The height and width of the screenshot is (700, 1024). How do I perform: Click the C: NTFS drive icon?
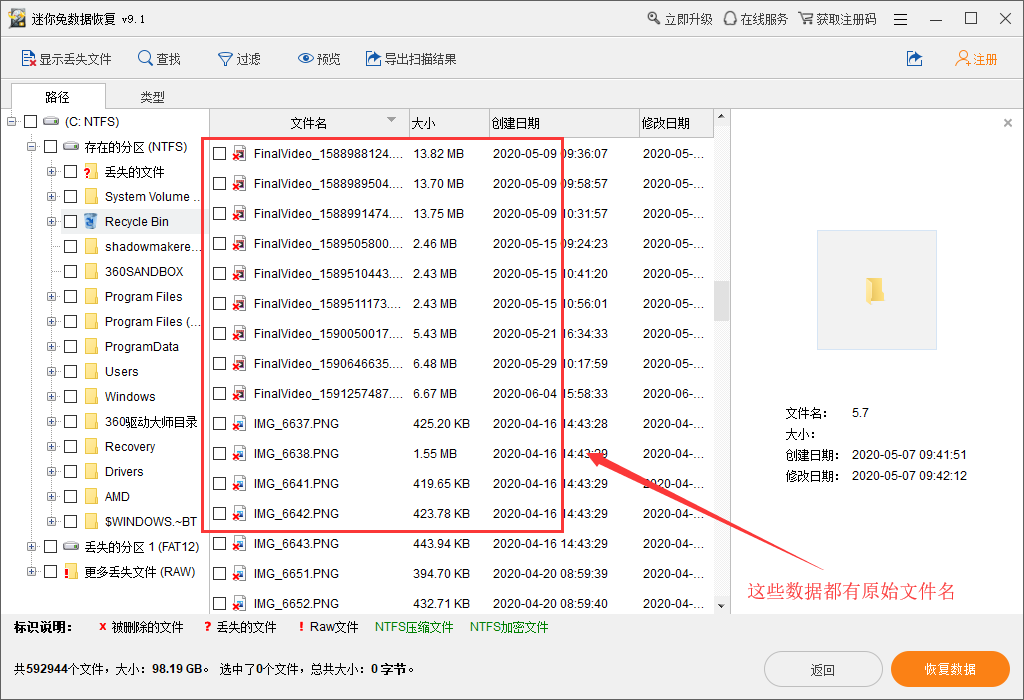point(51,121)
